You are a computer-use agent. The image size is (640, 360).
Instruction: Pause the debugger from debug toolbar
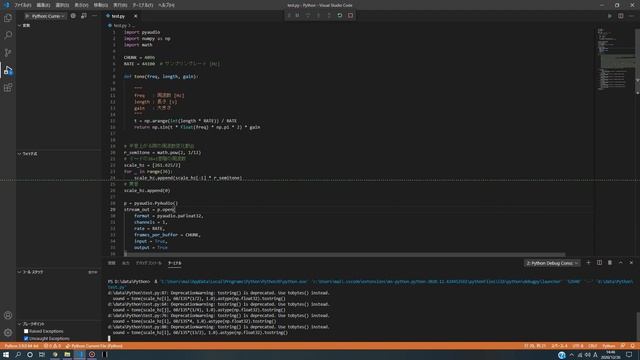click(x=297, y=16)
